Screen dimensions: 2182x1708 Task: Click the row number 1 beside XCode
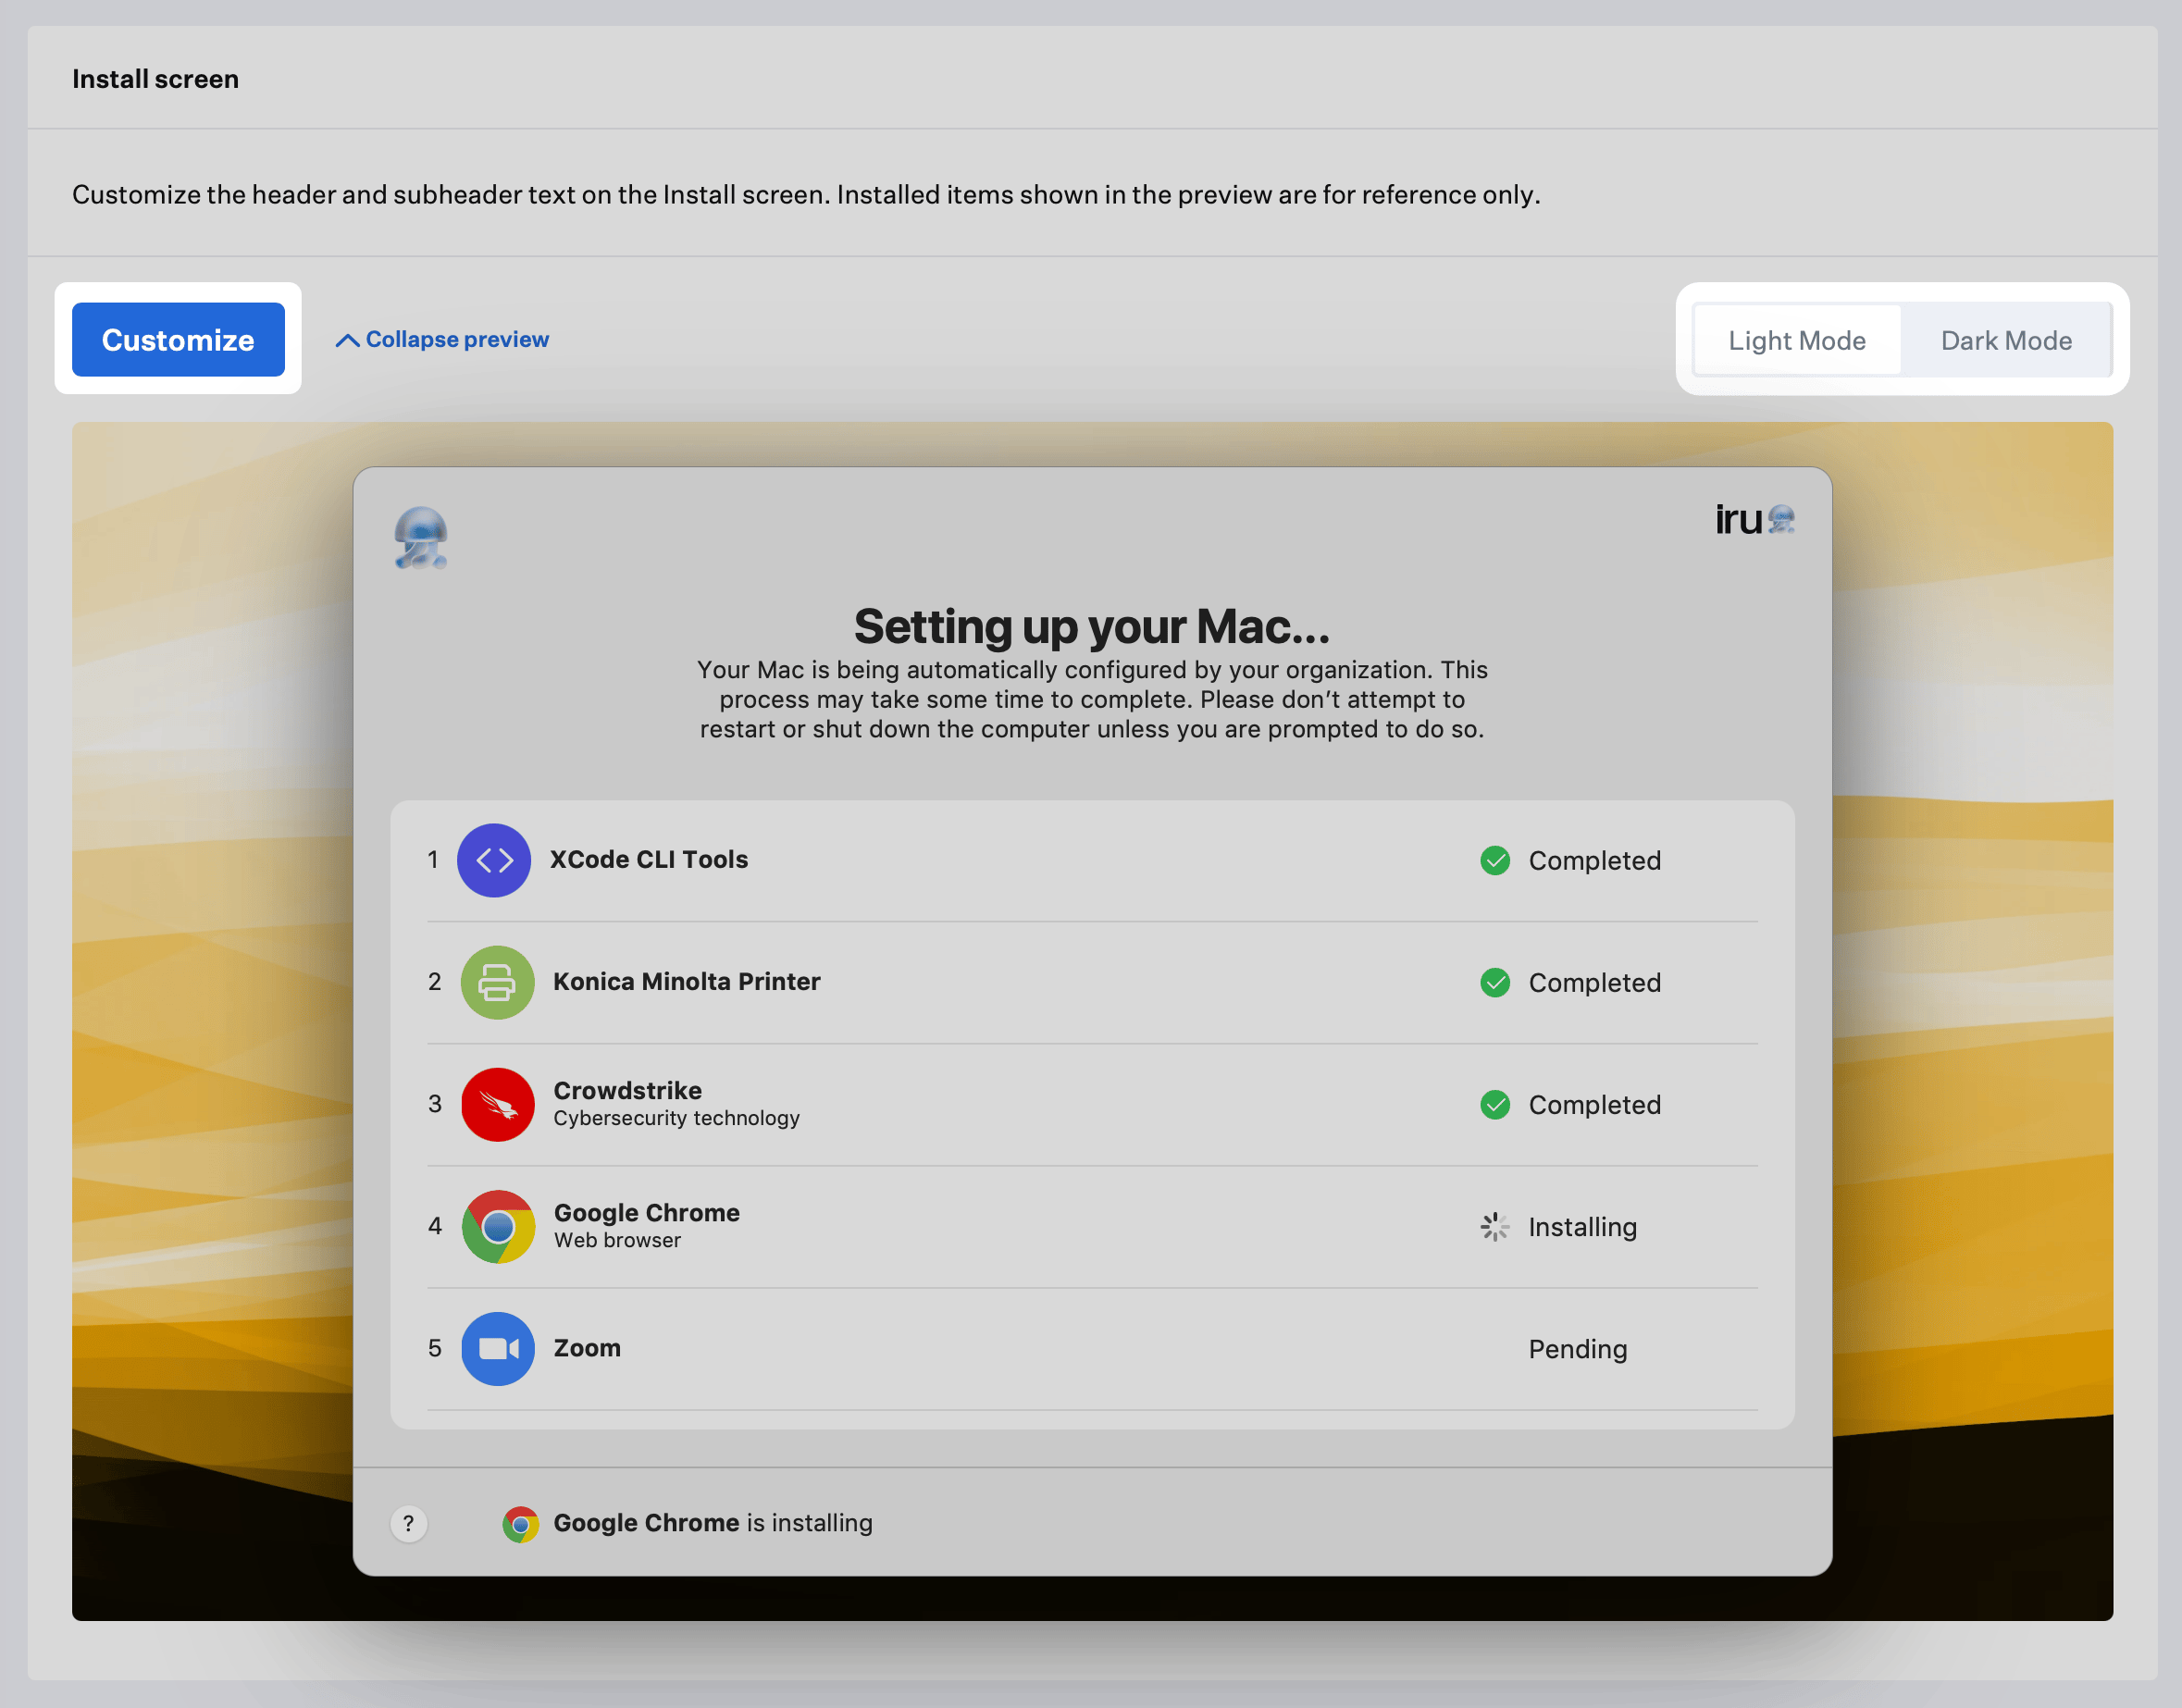[x=433, y=860]
